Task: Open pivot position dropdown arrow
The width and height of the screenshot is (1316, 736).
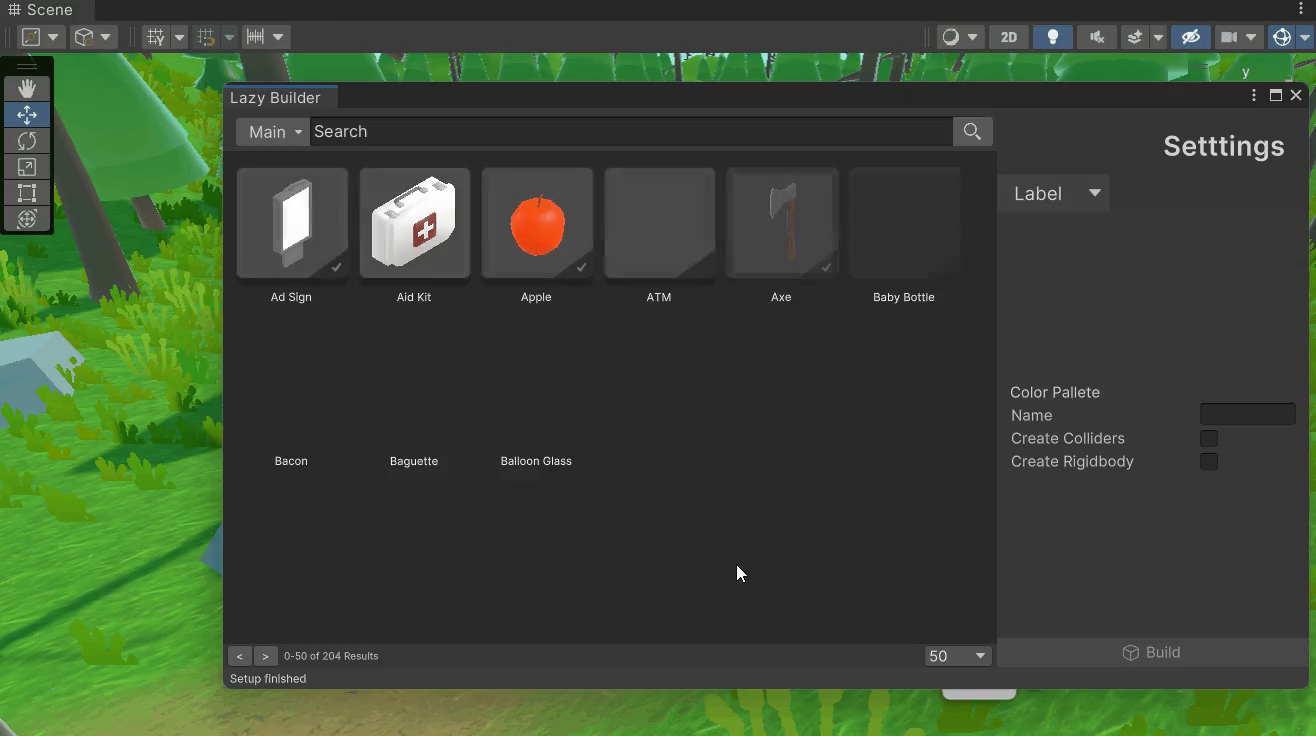Action: pyautogui.click(x=54, y=37)
